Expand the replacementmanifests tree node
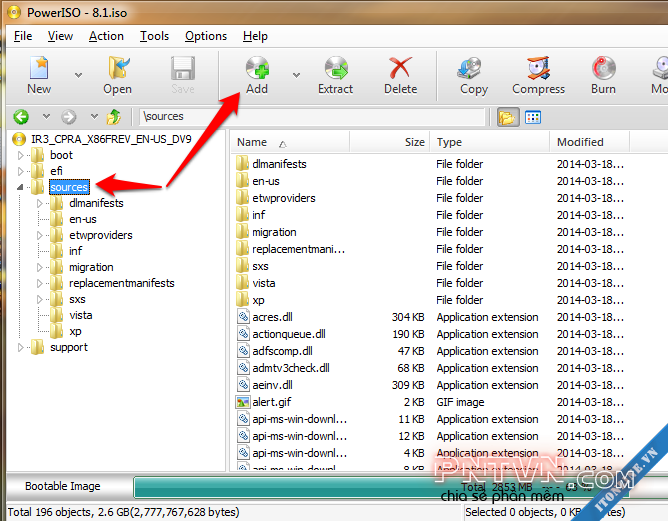 (x=40, y=283)
